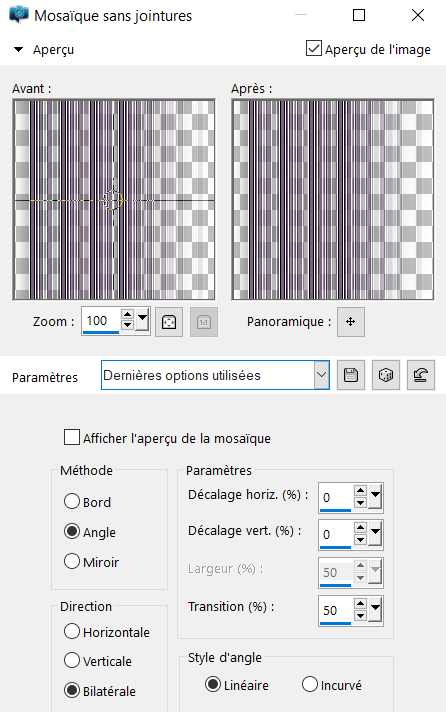446x712 pixels.
Task: Open the Transition (%) slider dropdown arrow
Action: pyautogui.click(x=375, y=611)
